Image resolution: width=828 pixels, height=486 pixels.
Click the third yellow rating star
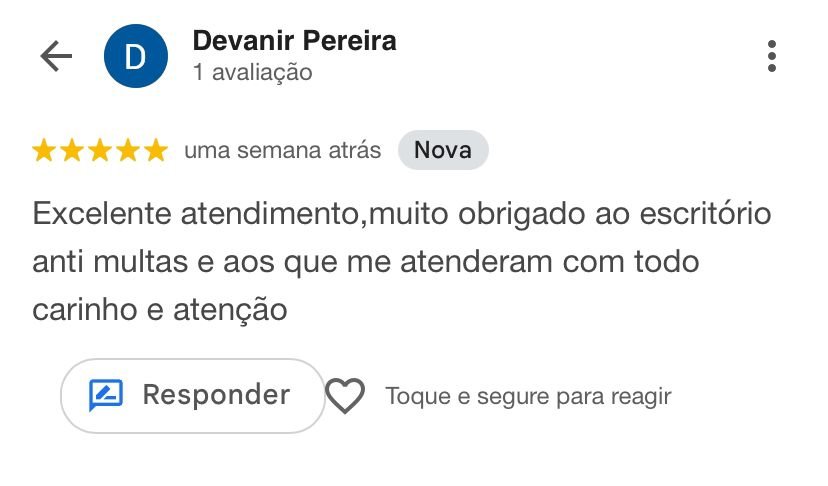(100, 151)
